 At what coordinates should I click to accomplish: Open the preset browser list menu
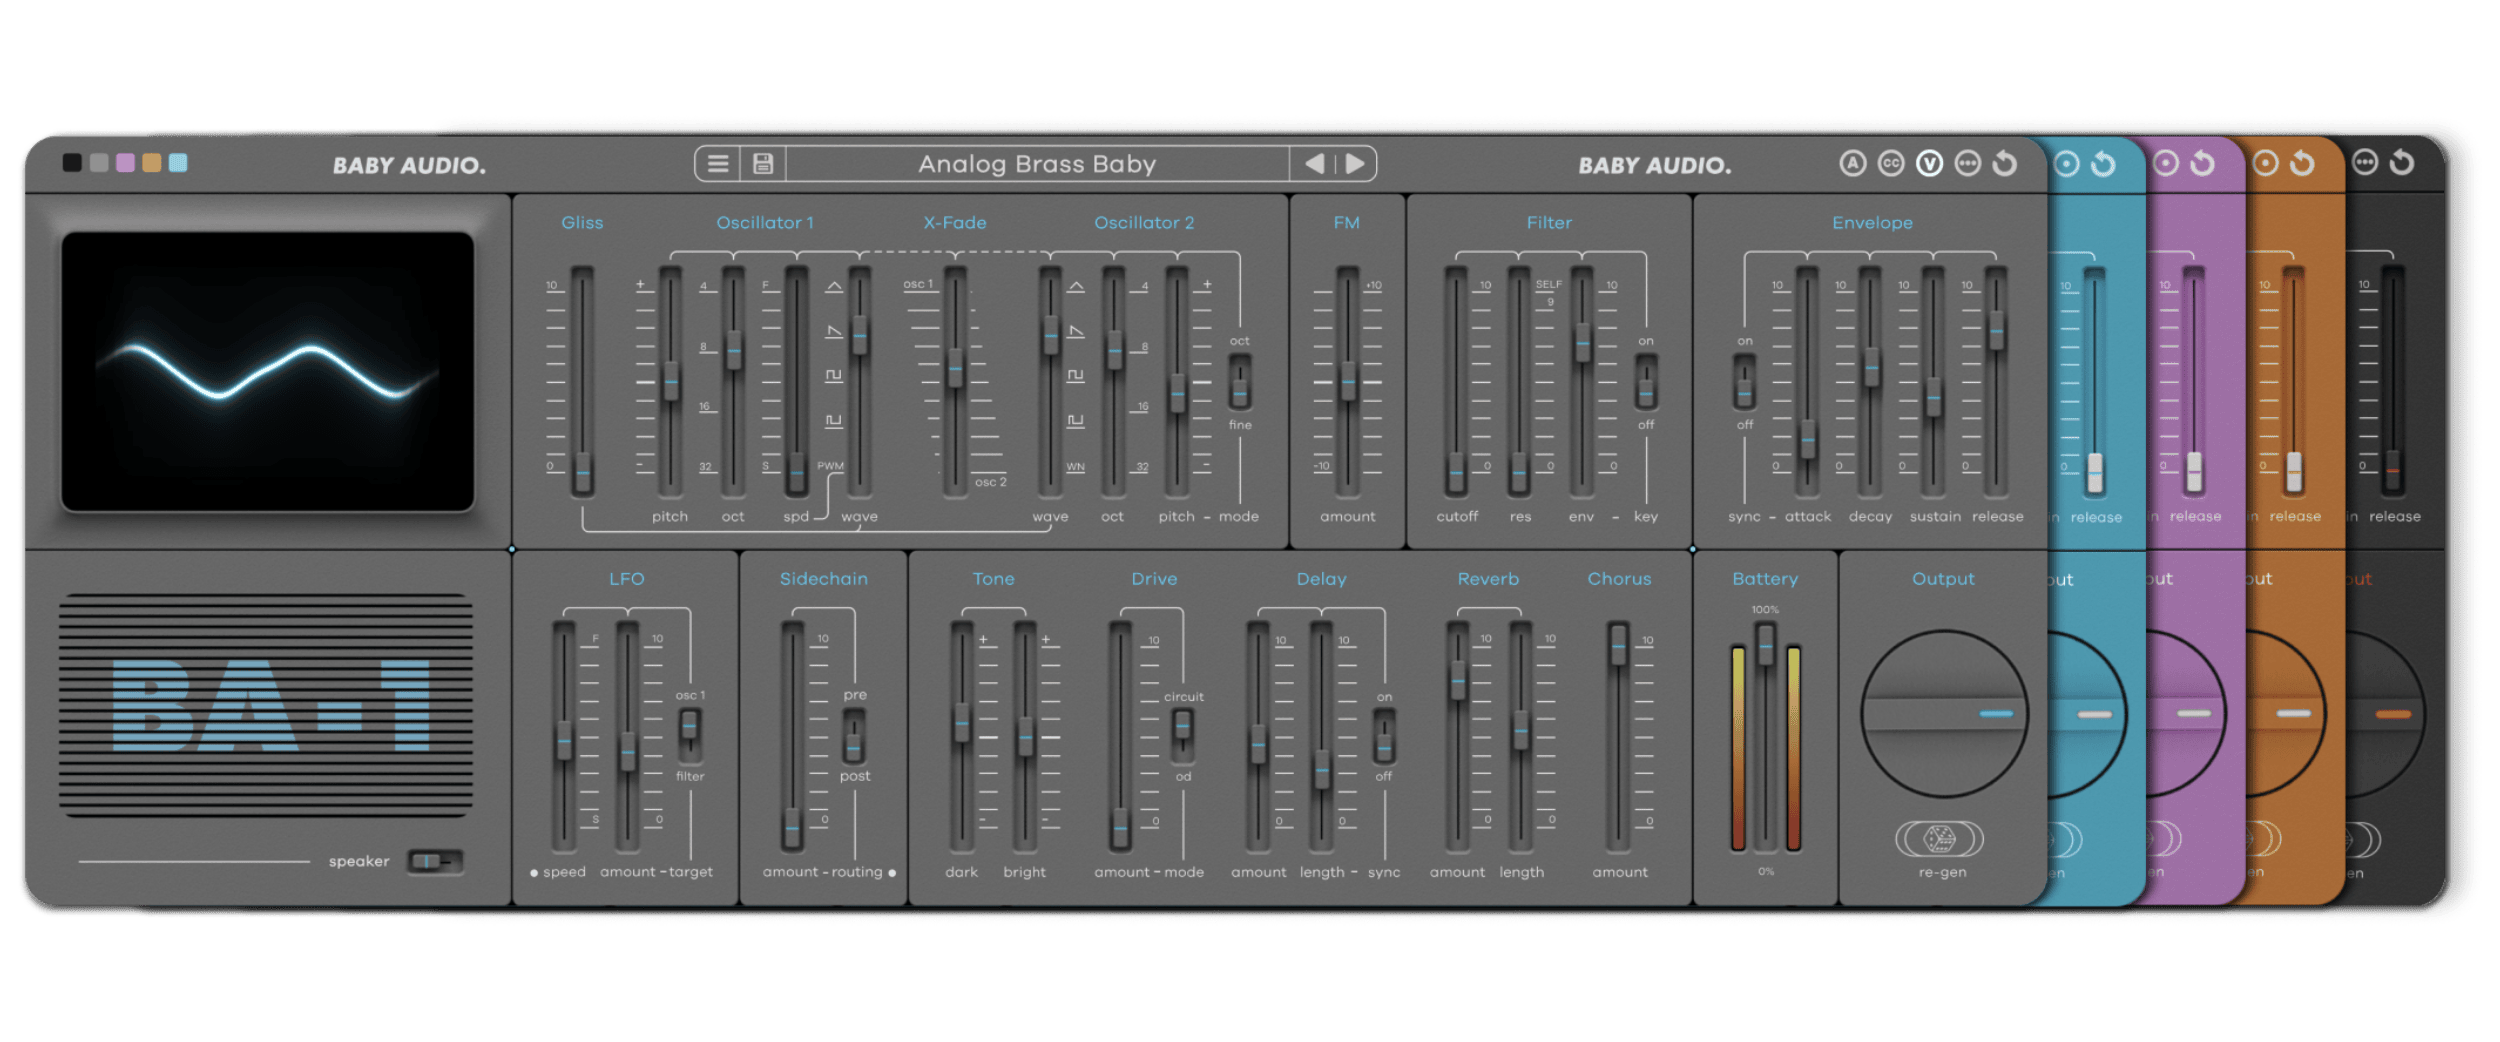tap(717, 164)
